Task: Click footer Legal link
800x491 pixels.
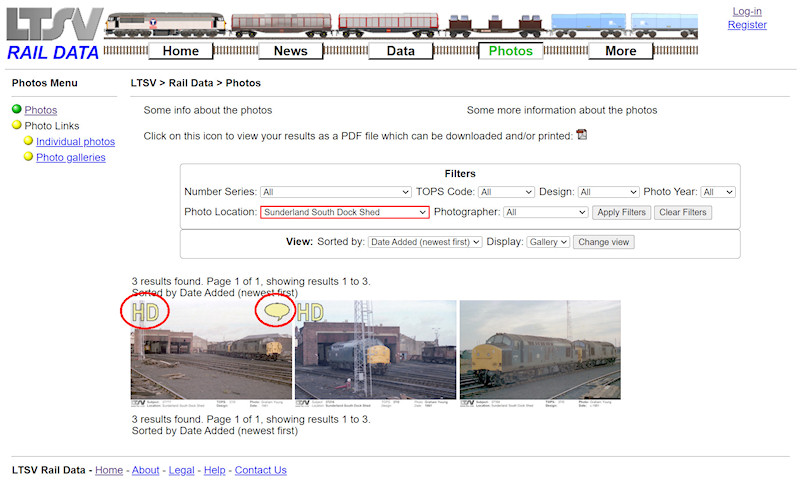Action: (182, 470)
